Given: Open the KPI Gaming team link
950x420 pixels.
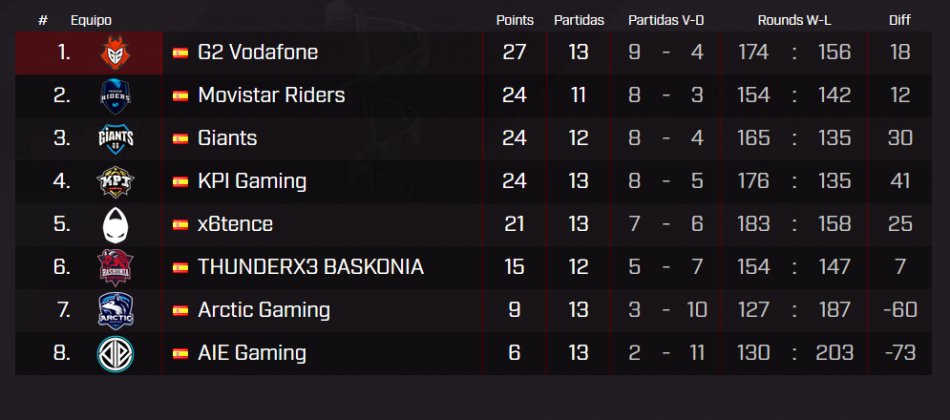Looking at the screenshot, I should (252, 181).
